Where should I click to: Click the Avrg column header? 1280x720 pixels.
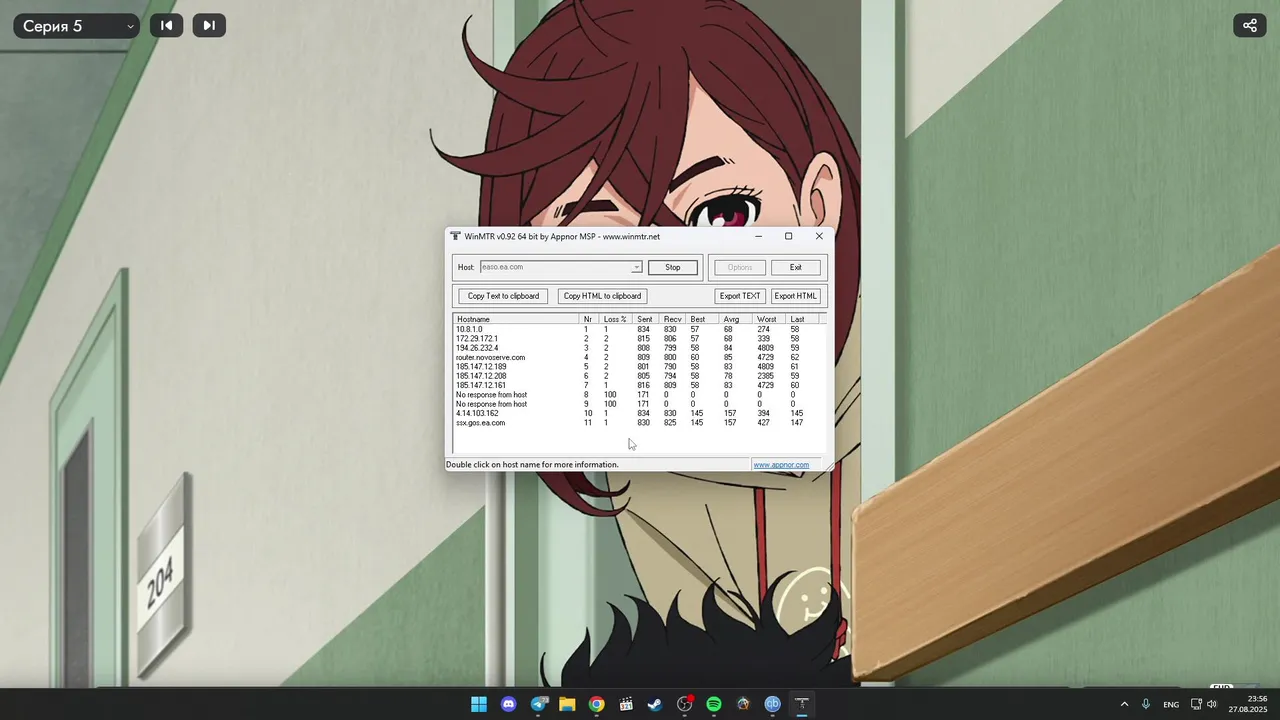pyautogui.click(x=736, y=319)
